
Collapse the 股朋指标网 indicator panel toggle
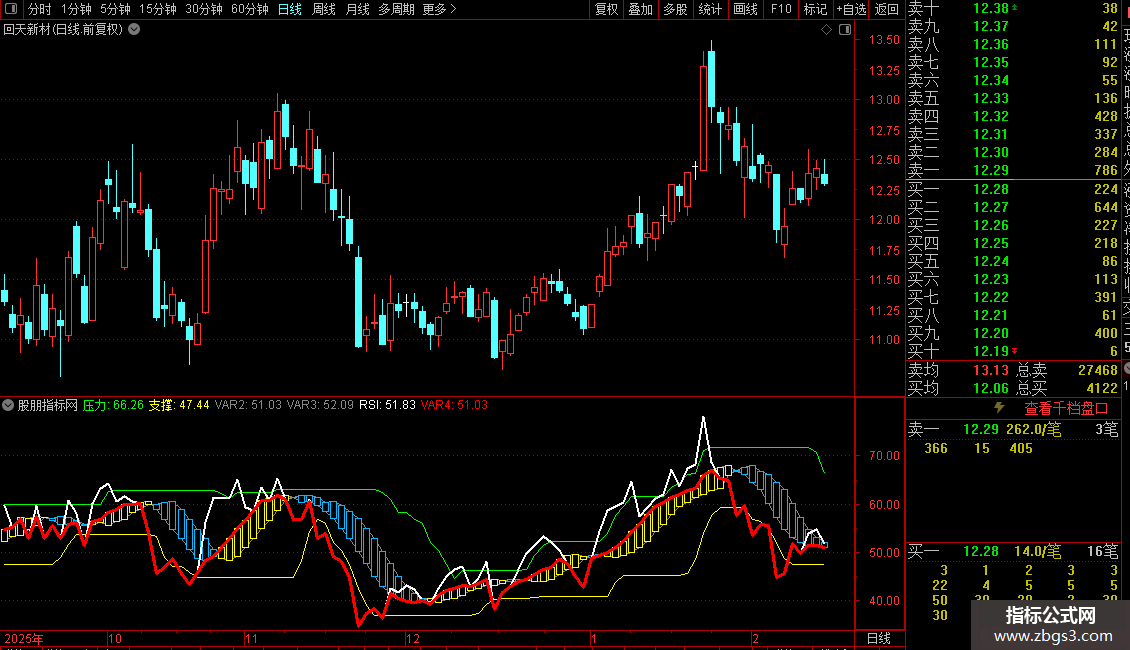click(x=8, y=405)
